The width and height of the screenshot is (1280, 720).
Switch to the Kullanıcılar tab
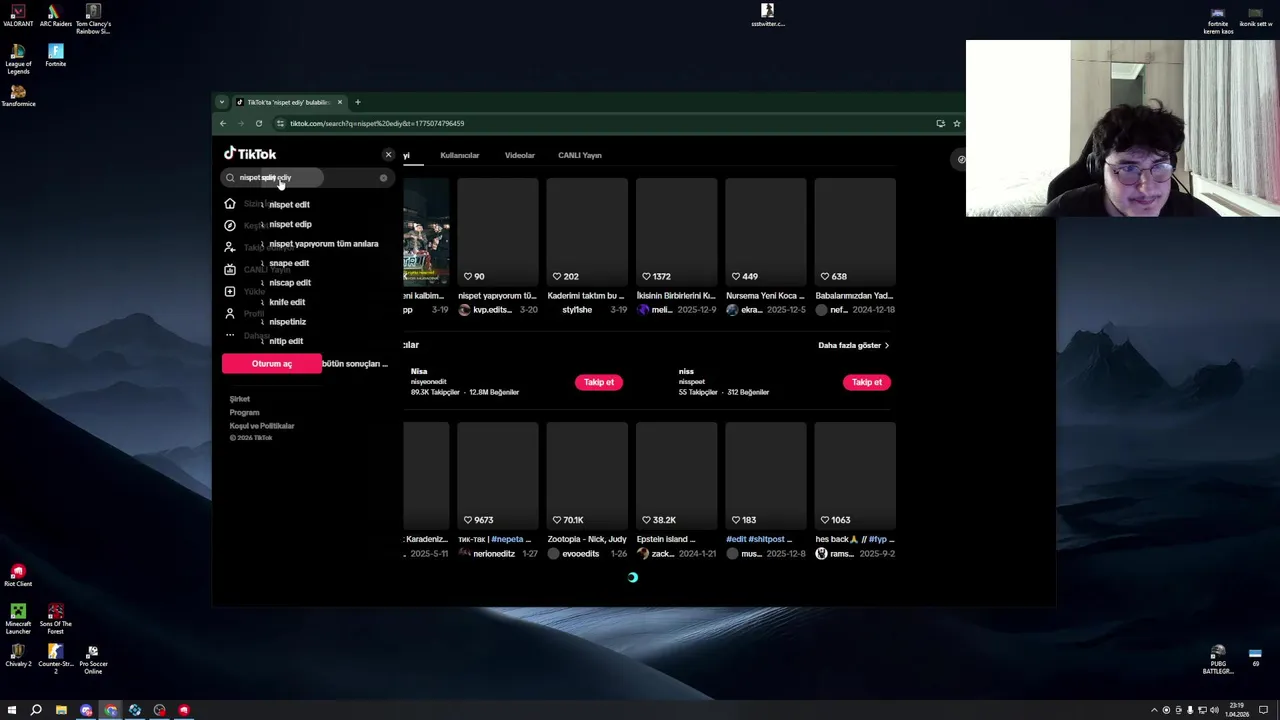[460, 155]
